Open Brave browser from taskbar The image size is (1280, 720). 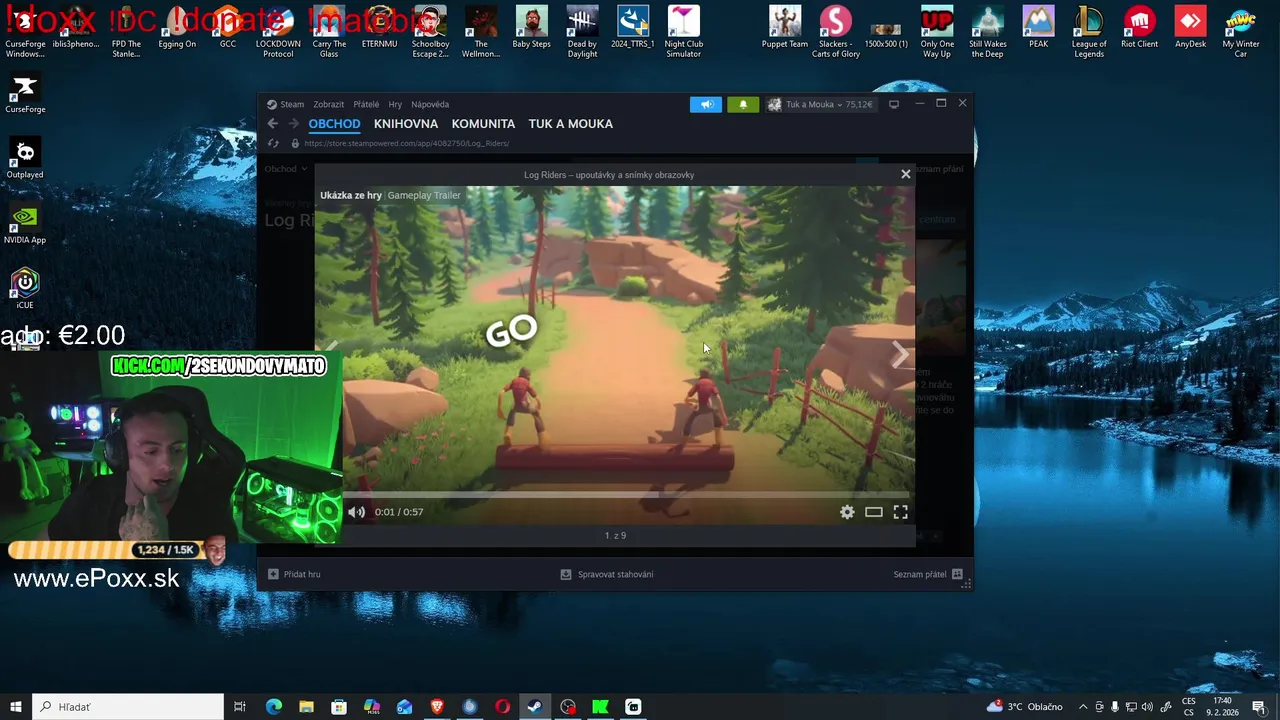437,707
